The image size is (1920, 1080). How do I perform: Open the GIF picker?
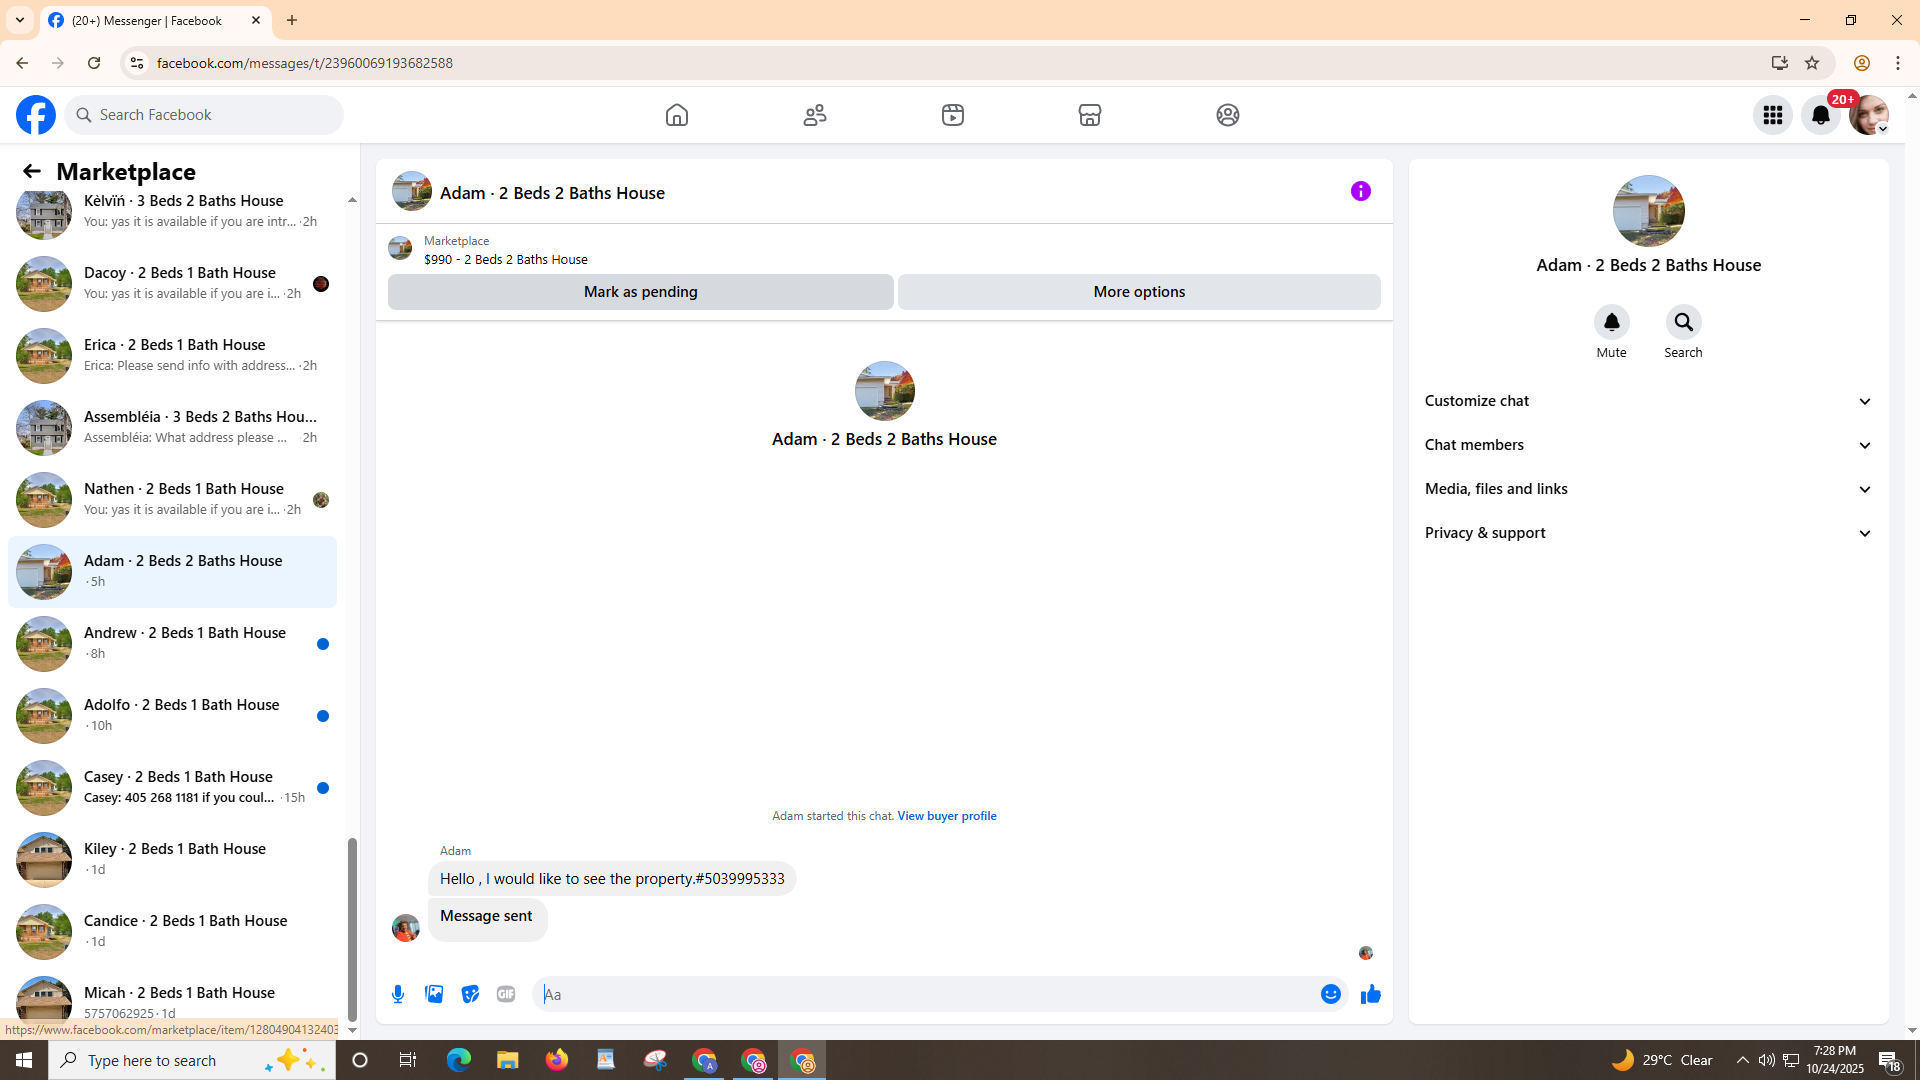(506, 994)
